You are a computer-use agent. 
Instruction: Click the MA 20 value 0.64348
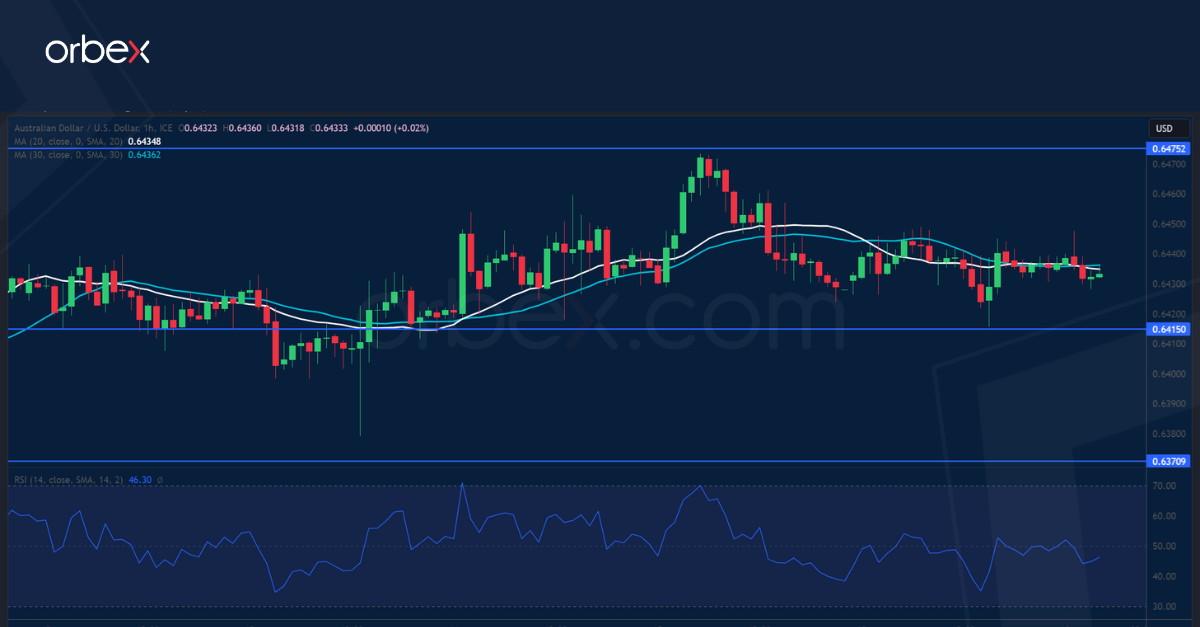(x=144, y=142)
